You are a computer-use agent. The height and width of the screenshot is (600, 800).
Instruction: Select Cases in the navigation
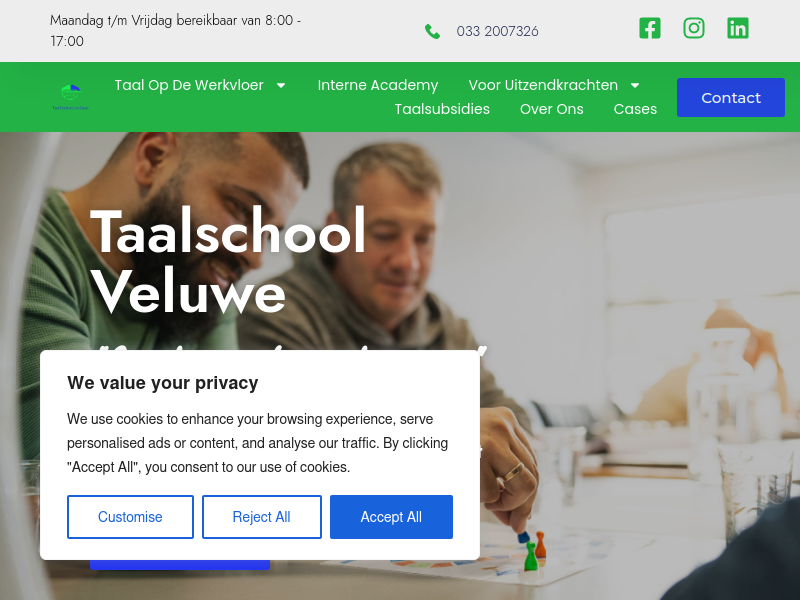click(635, 109)
